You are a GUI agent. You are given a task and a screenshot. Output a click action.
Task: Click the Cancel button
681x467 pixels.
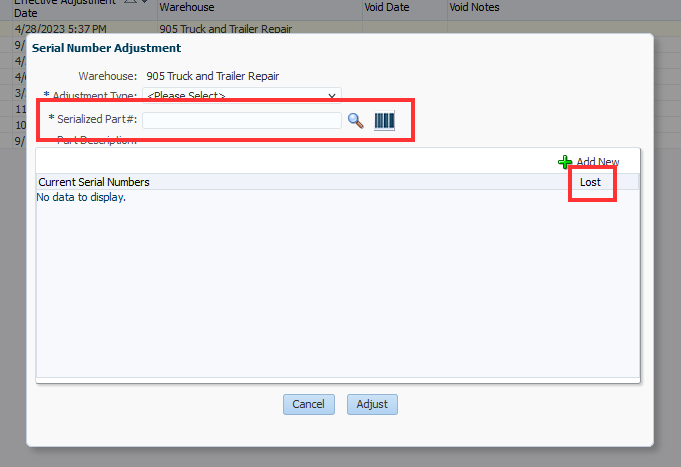pos(309,404)
